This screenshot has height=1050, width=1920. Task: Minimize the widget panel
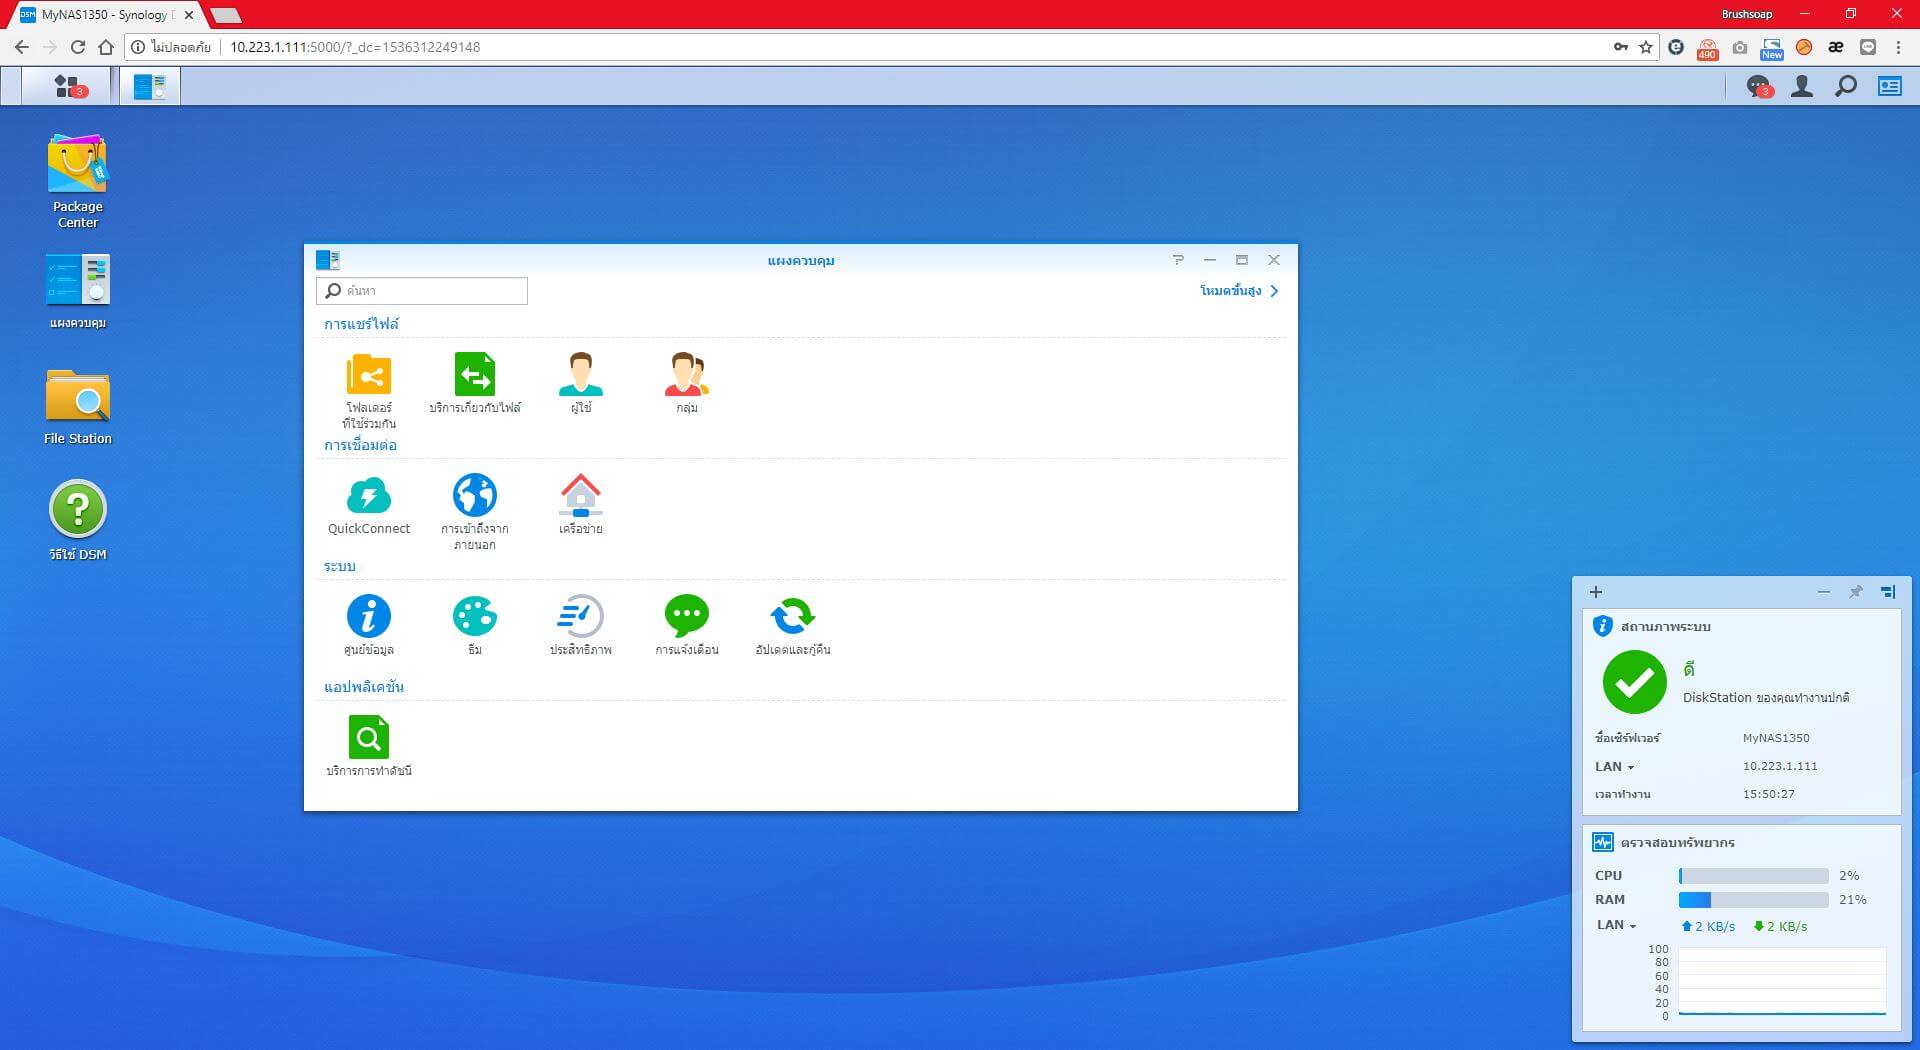pyautogui.click(x=1824, y=592)
